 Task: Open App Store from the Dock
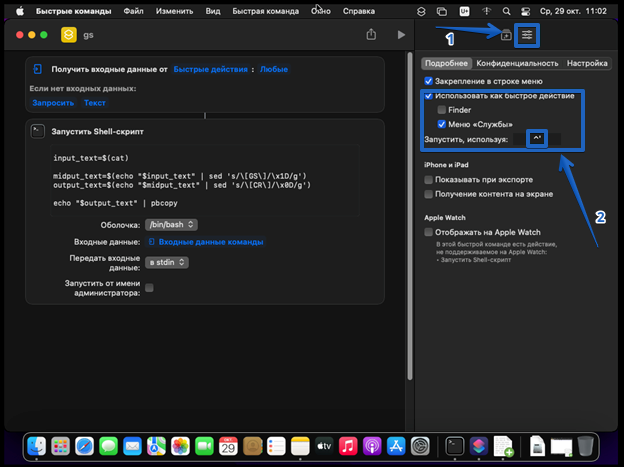pyautogui.click(x=395, y=444)
